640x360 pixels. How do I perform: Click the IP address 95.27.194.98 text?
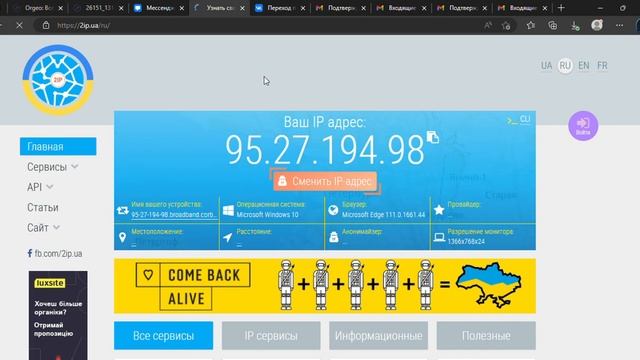[x=325, y=150]
